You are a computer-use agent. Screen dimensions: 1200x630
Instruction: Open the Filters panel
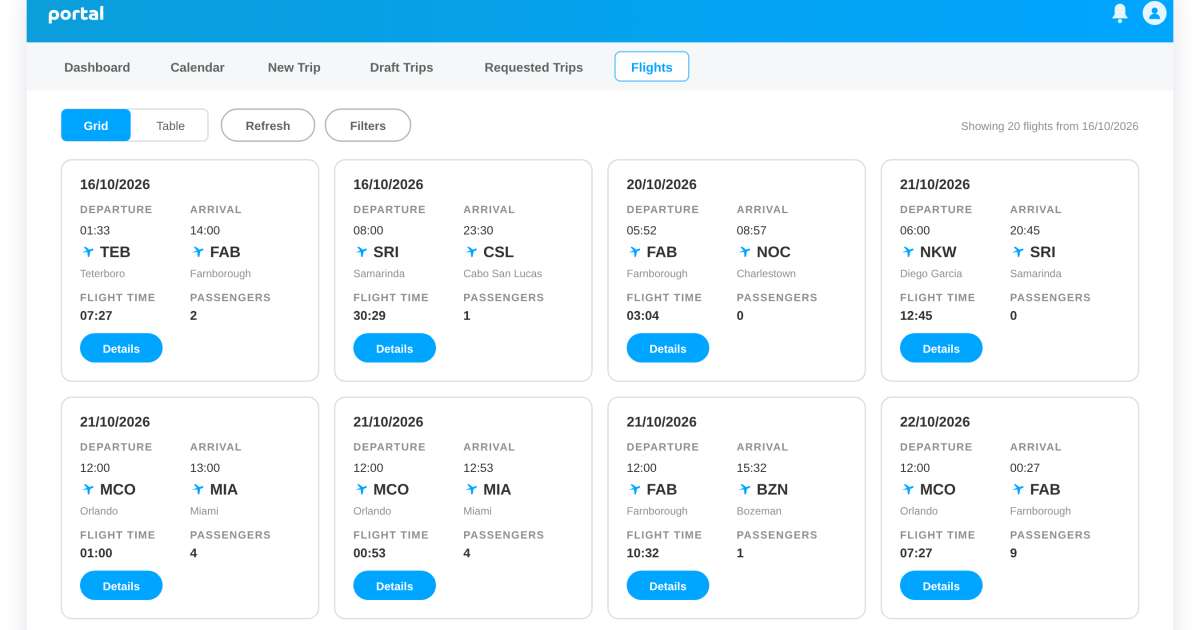pyautogui.click(x=368, y=125)
